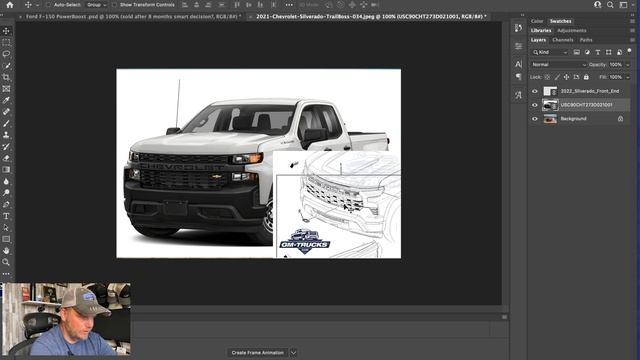
Task: Open the workspace switcher at top right
Action: 623,5
